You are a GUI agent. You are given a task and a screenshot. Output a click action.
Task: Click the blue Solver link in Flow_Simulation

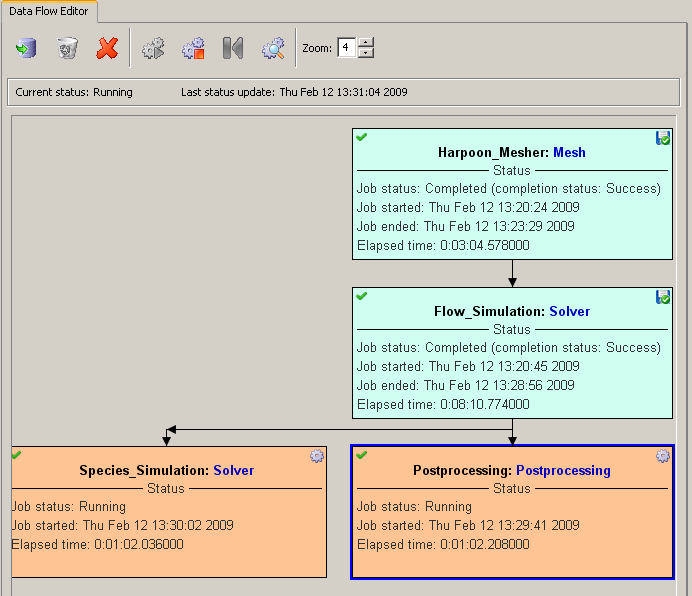pos(569,311)
